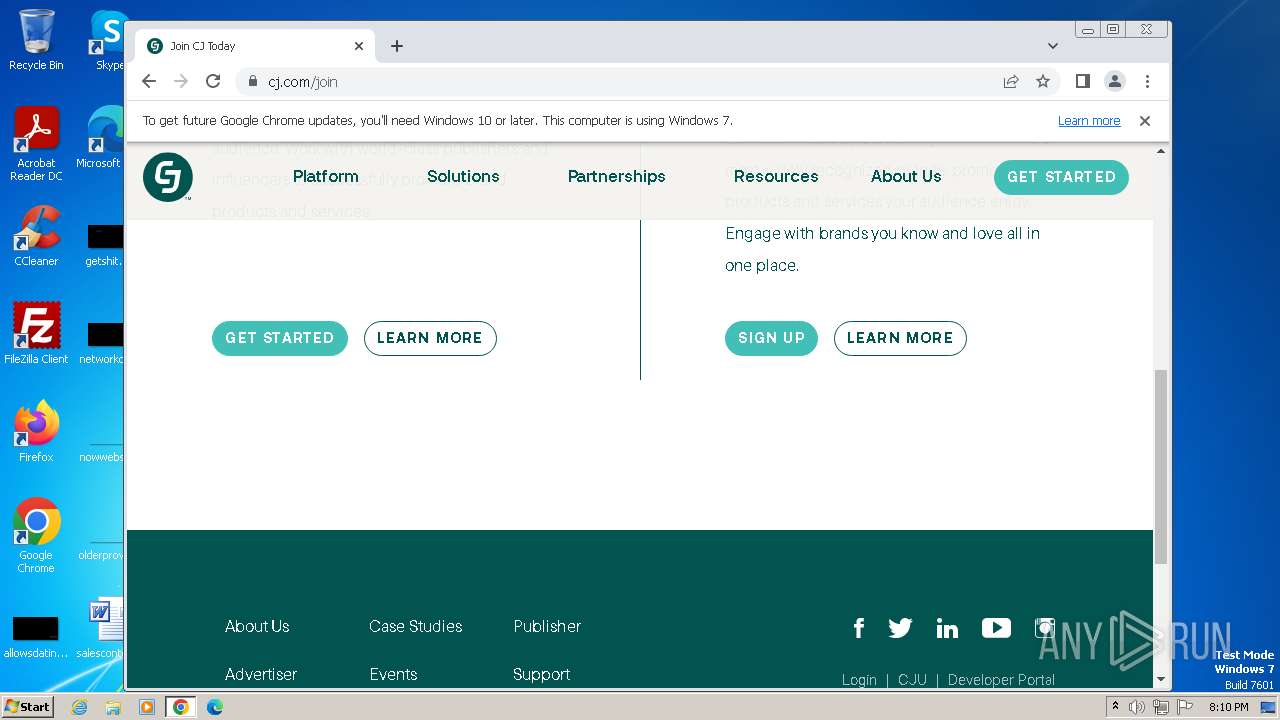
Task: Share this page via the share icon
Action: 1011,81
